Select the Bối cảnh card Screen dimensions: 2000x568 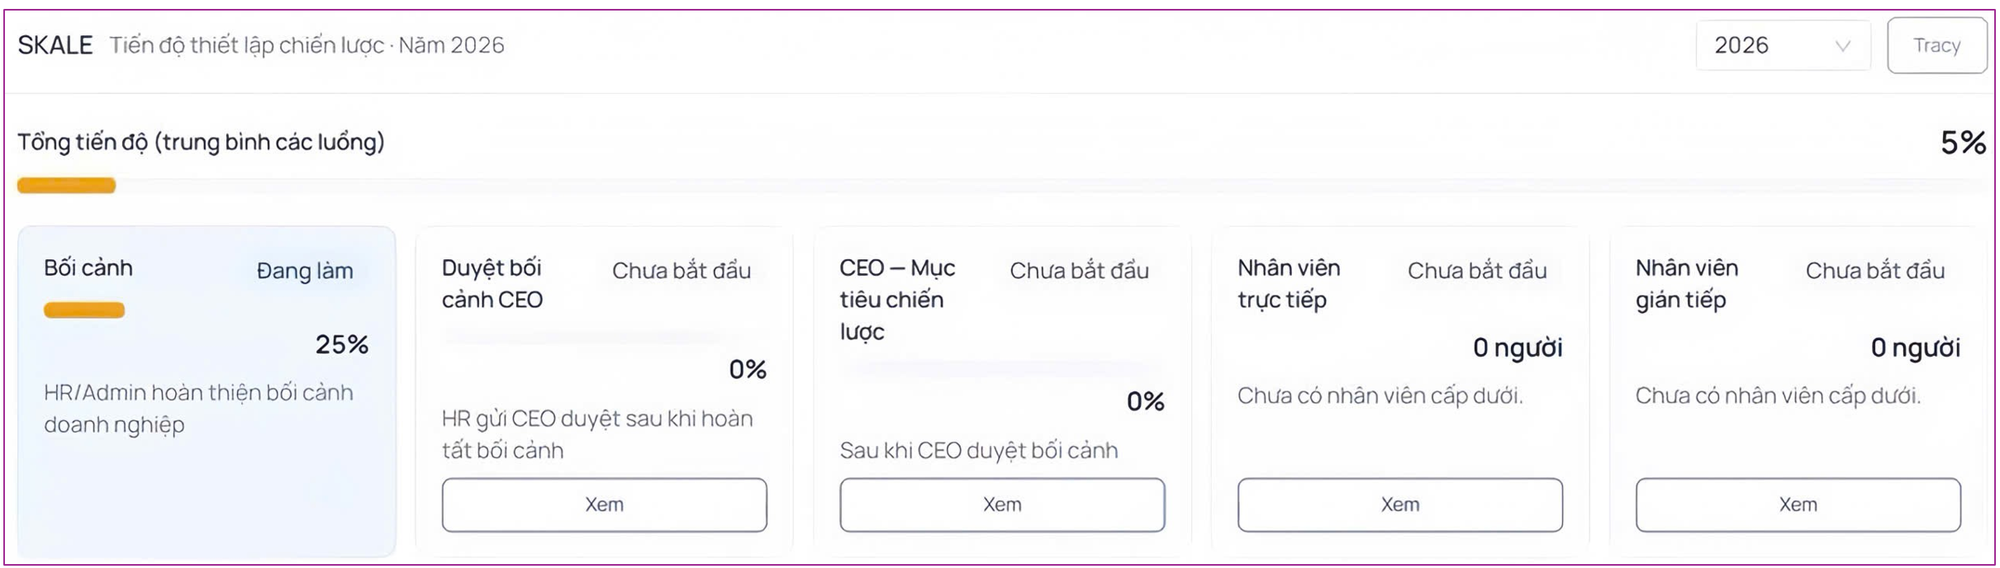tap(207, 391)
